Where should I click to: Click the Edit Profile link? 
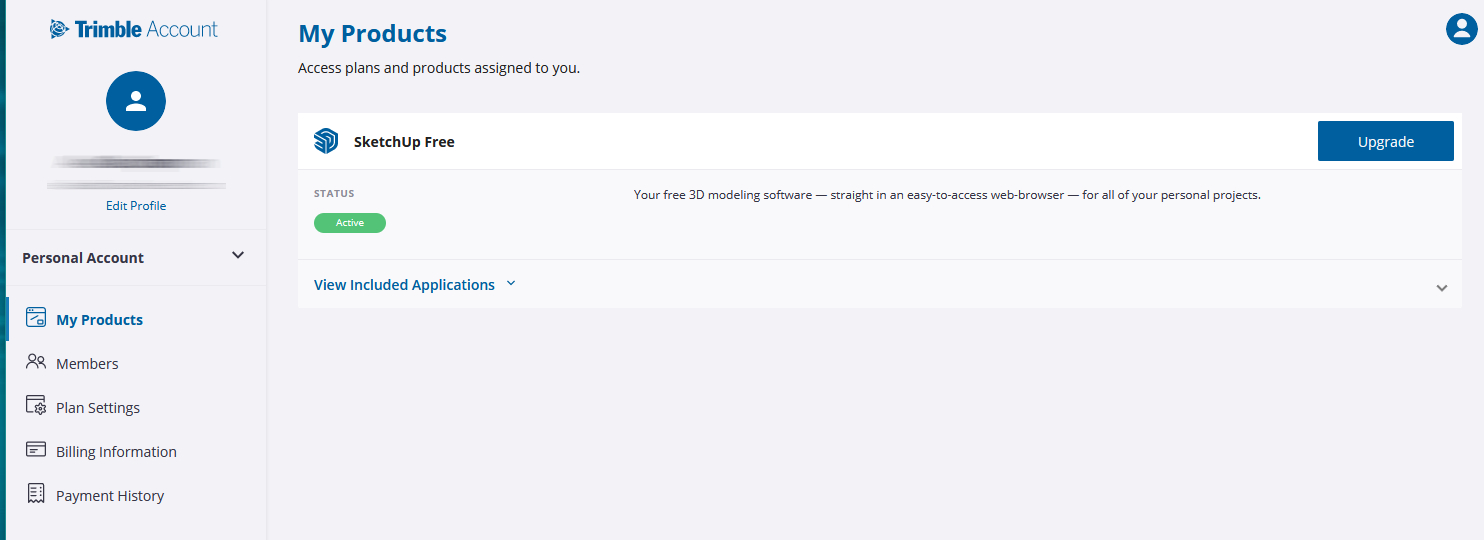(x=136, y=206)
